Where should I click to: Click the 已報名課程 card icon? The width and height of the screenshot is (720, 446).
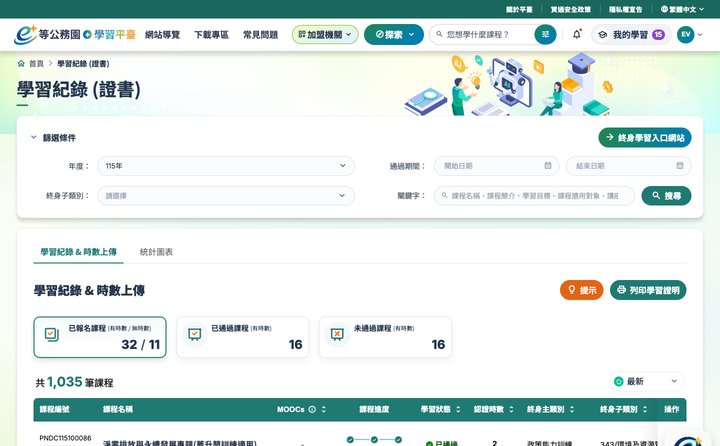[x=51, y=334]
